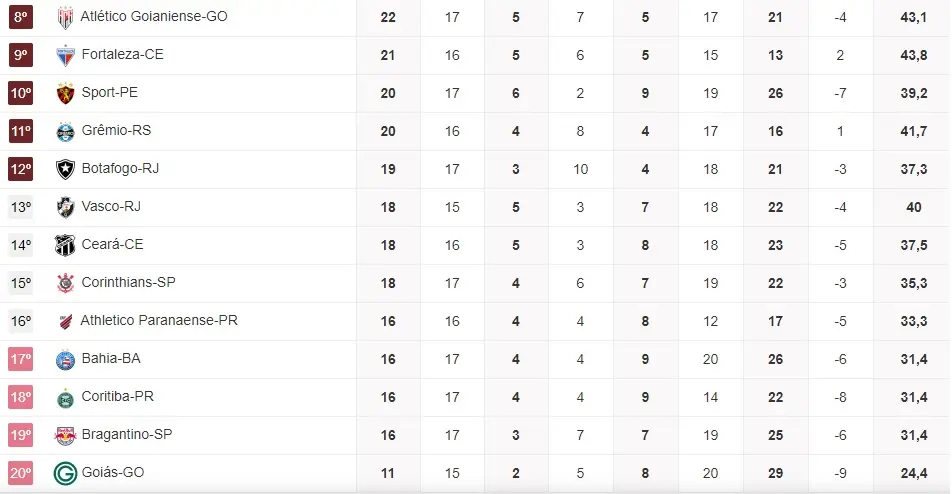Click the 8º position badge
Screen dimensions: 952x494
pyautogui.click(x=21, y=17)
